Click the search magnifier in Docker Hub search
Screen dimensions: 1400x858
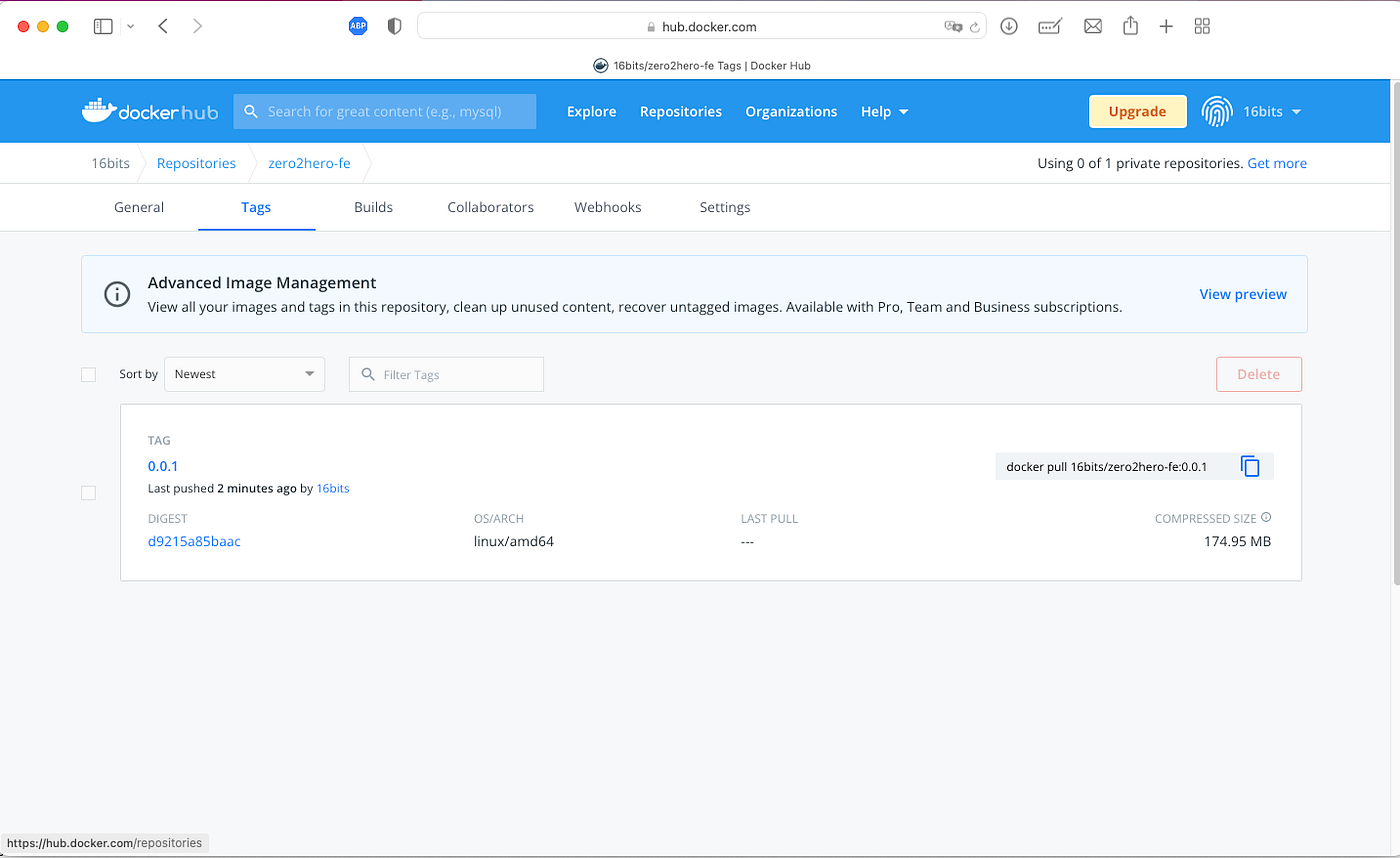[251, 111]
